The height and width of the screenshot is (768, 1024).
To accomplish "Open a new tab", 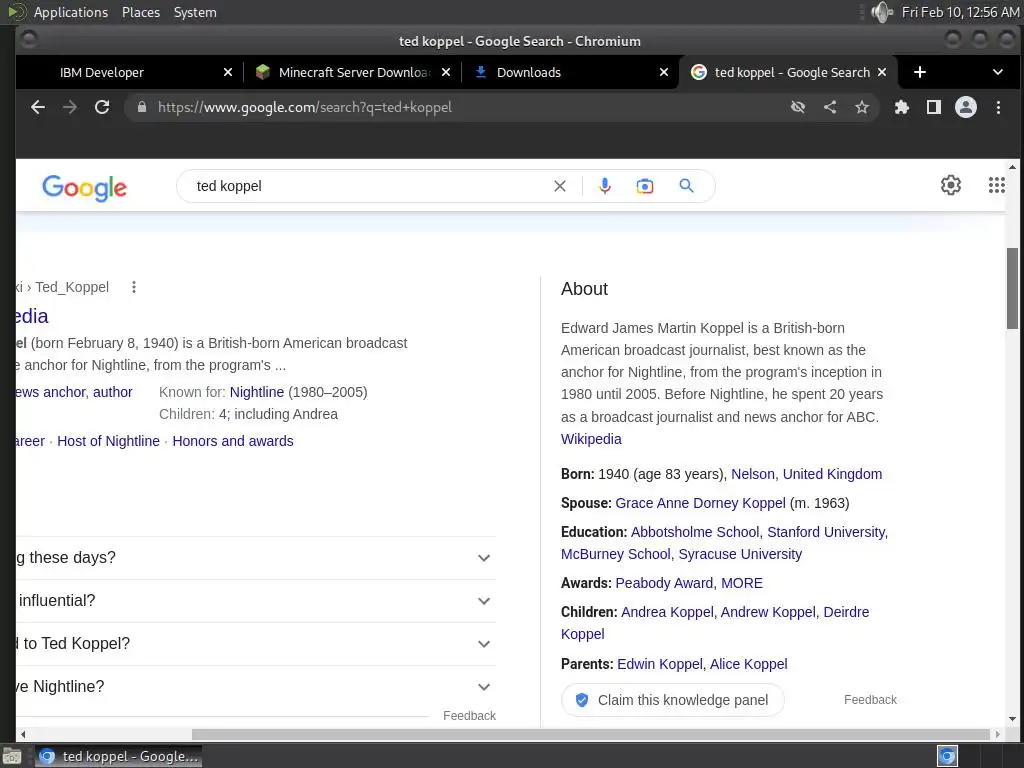I will (920, 72).
